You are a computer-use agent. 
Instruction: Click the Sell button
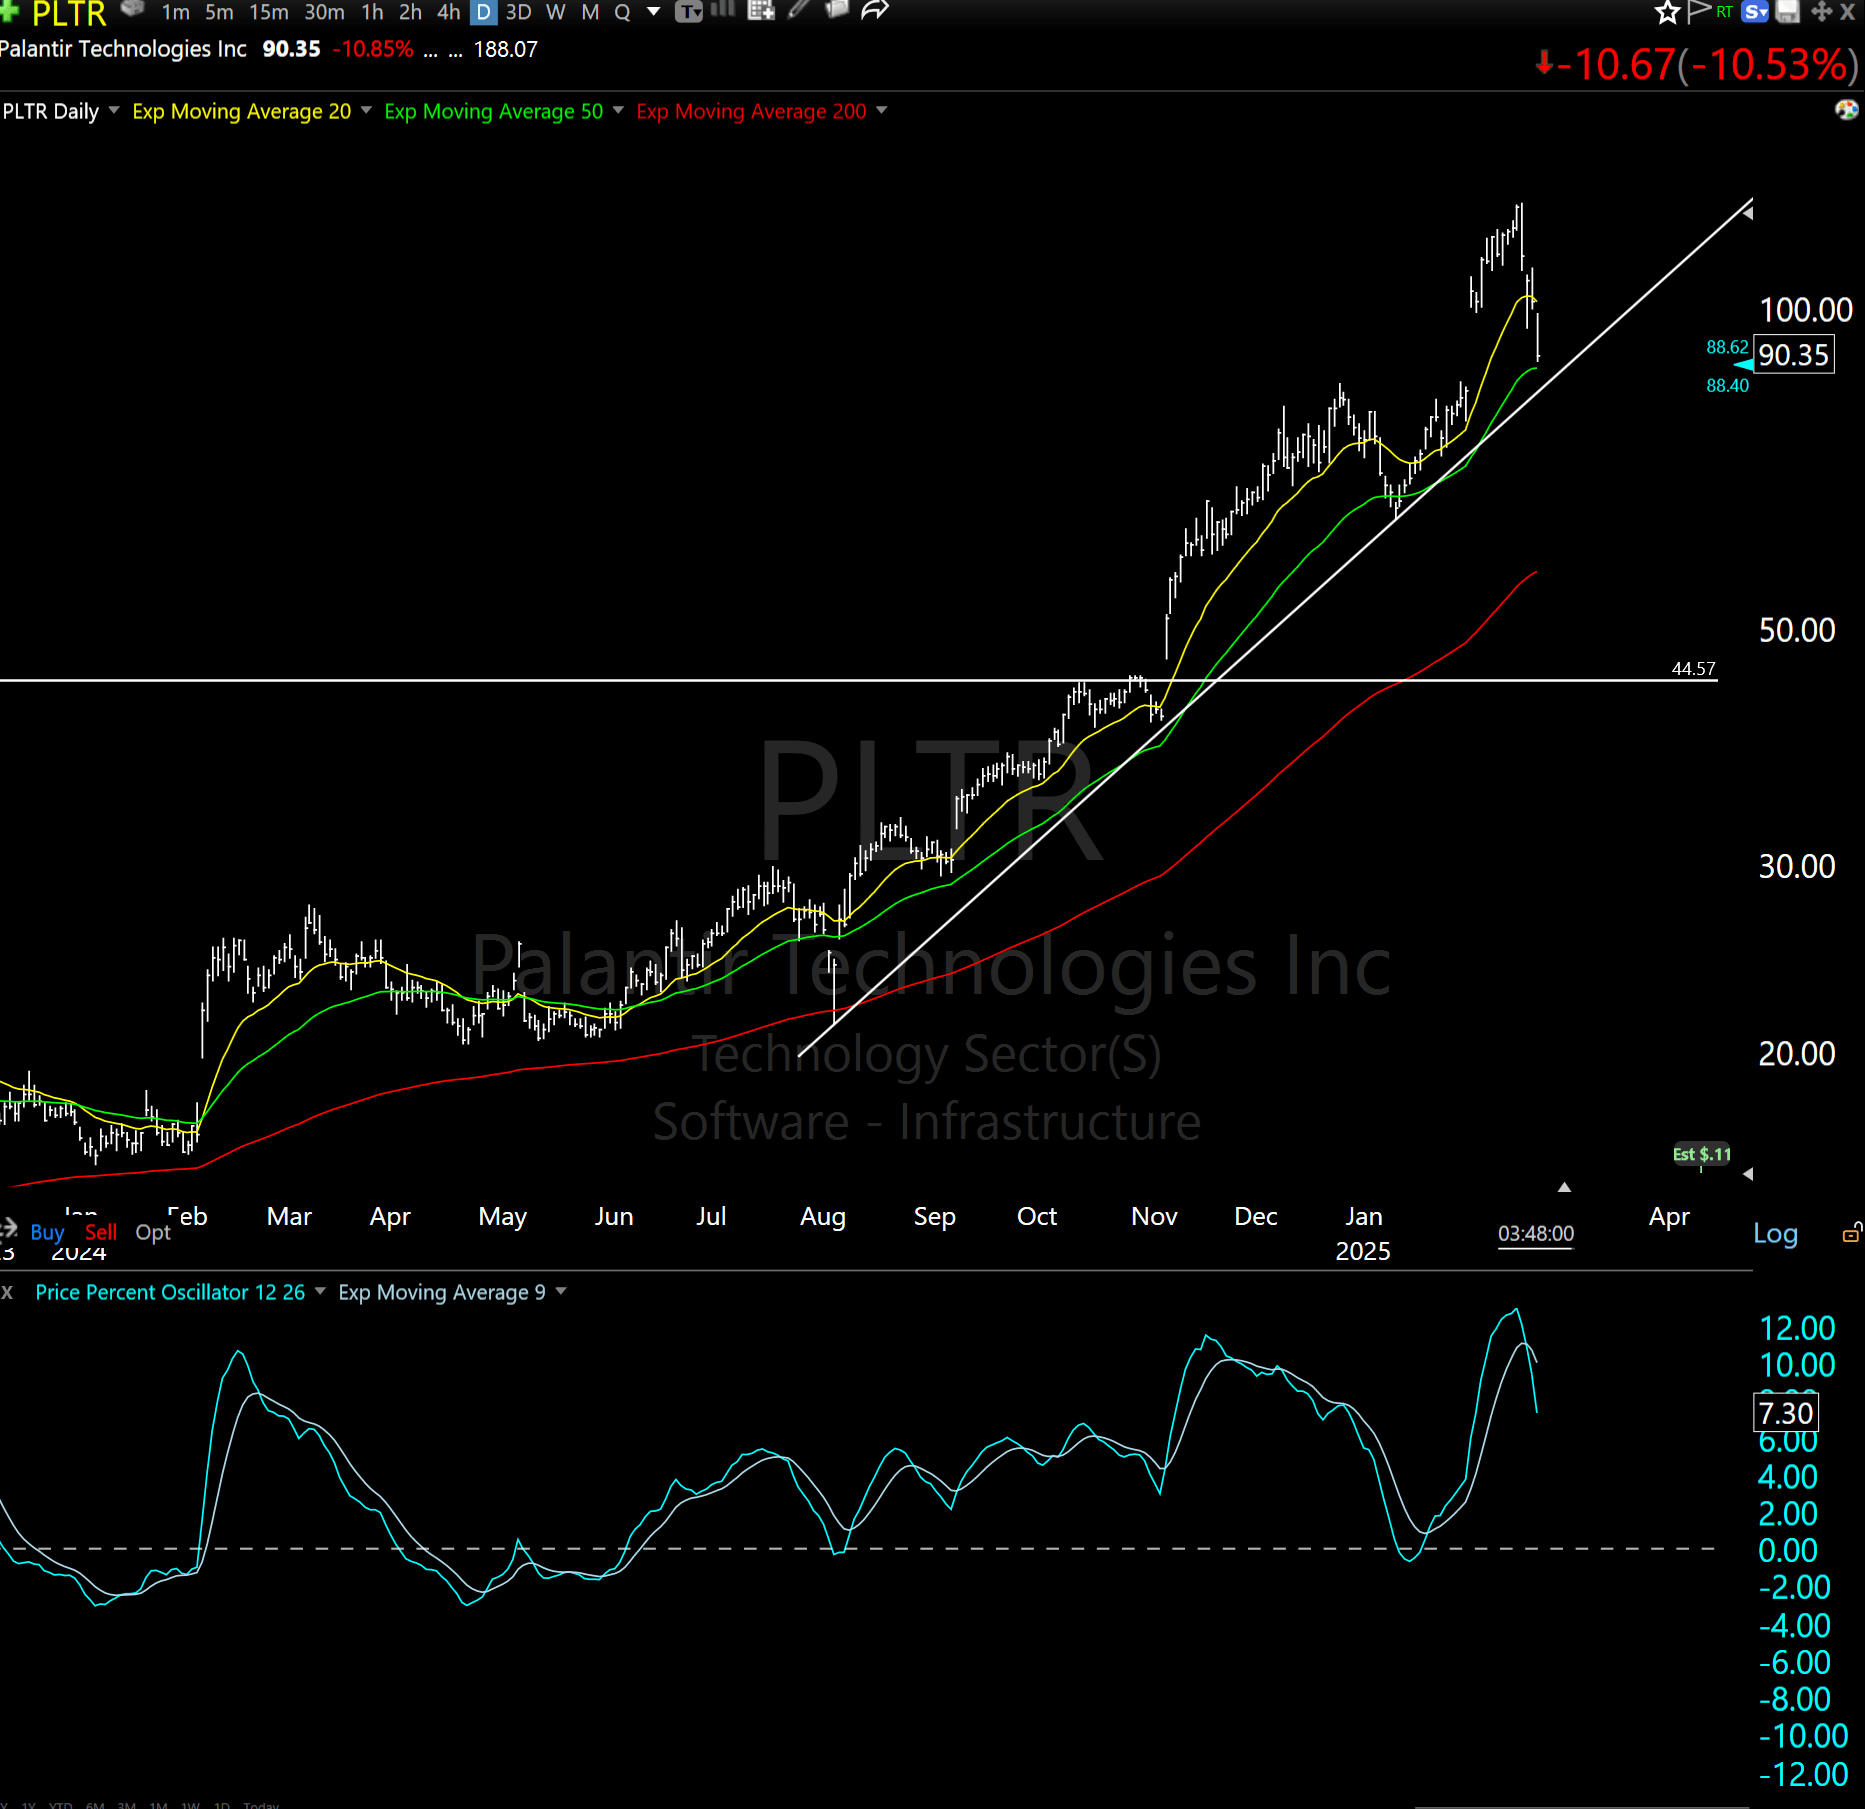pyautogui.click(x=101, y=1232)
